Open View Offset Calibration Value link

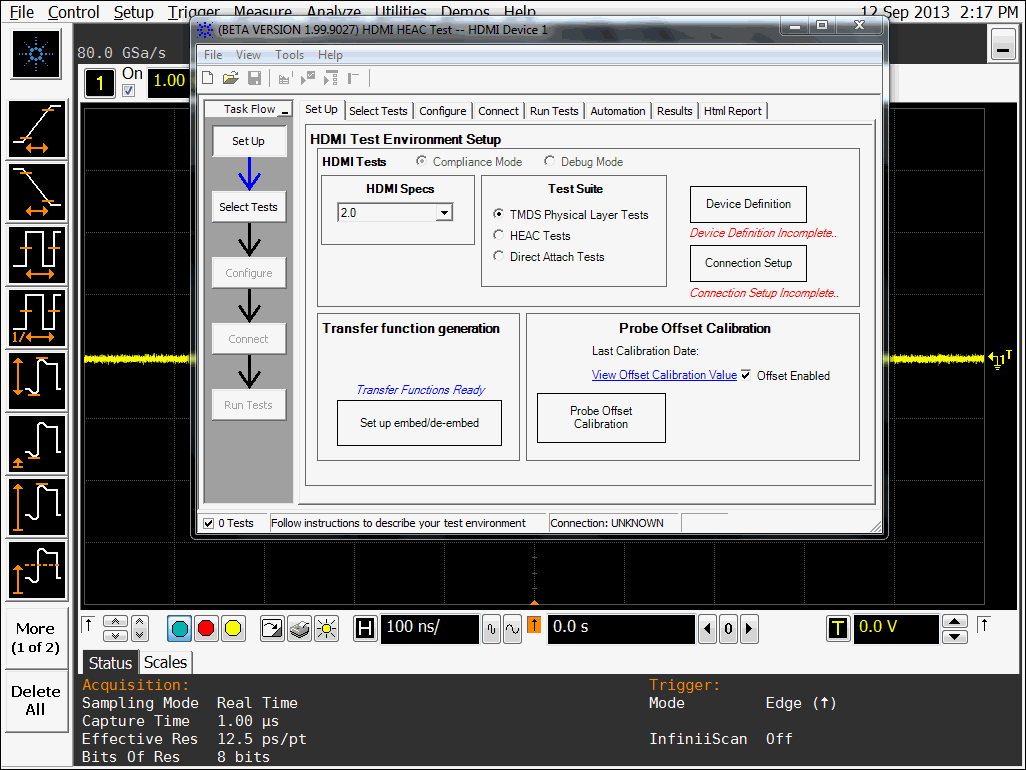pos(664,376)
